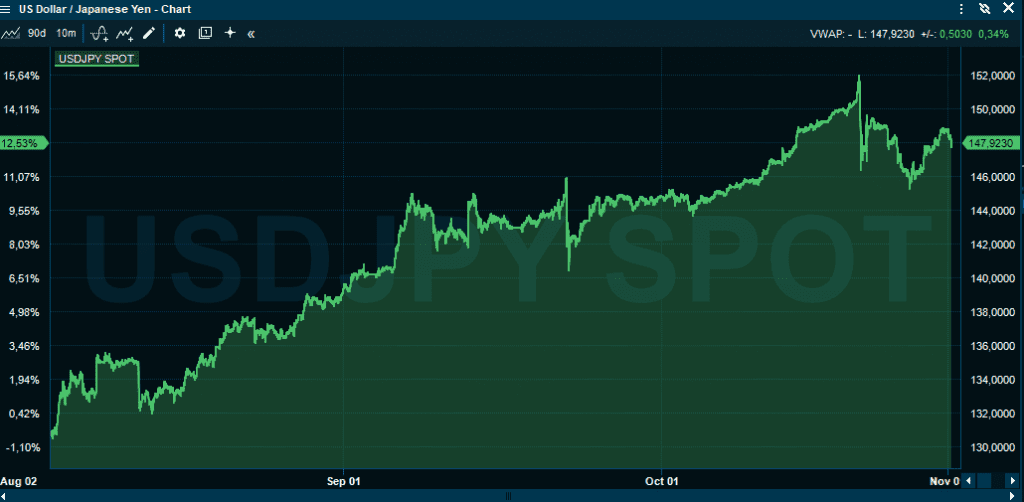
Task: Click the Aug 02 date label
Action: [16, 481]
